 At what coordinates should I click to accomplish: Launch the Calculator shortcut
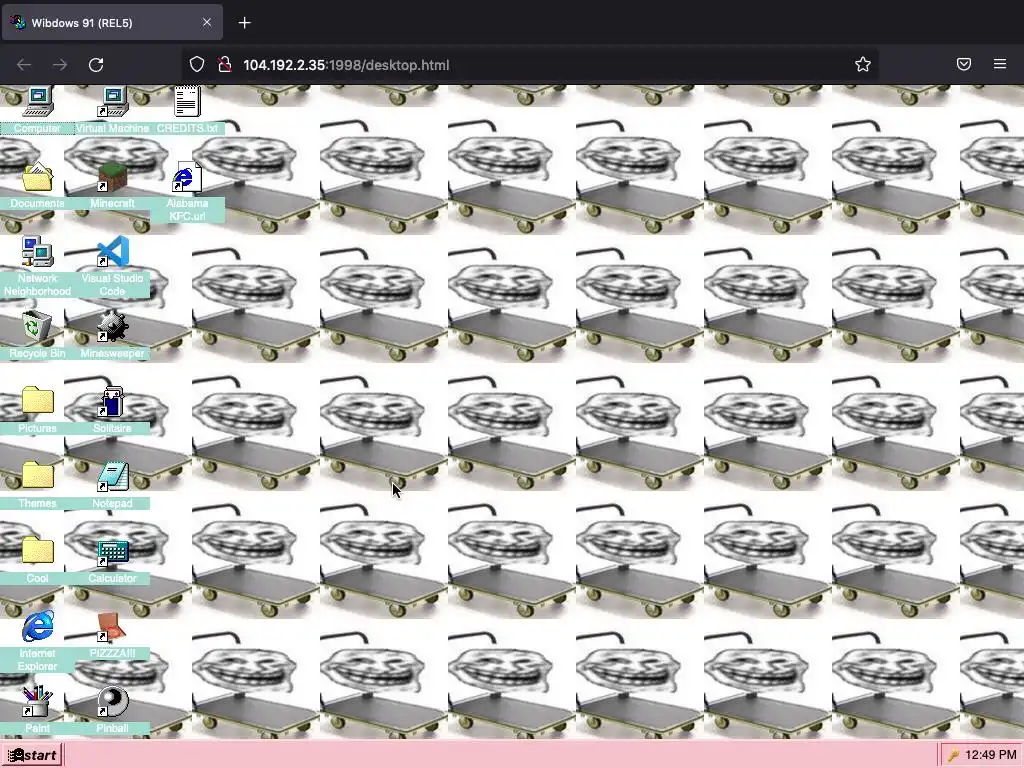(112, 552)
